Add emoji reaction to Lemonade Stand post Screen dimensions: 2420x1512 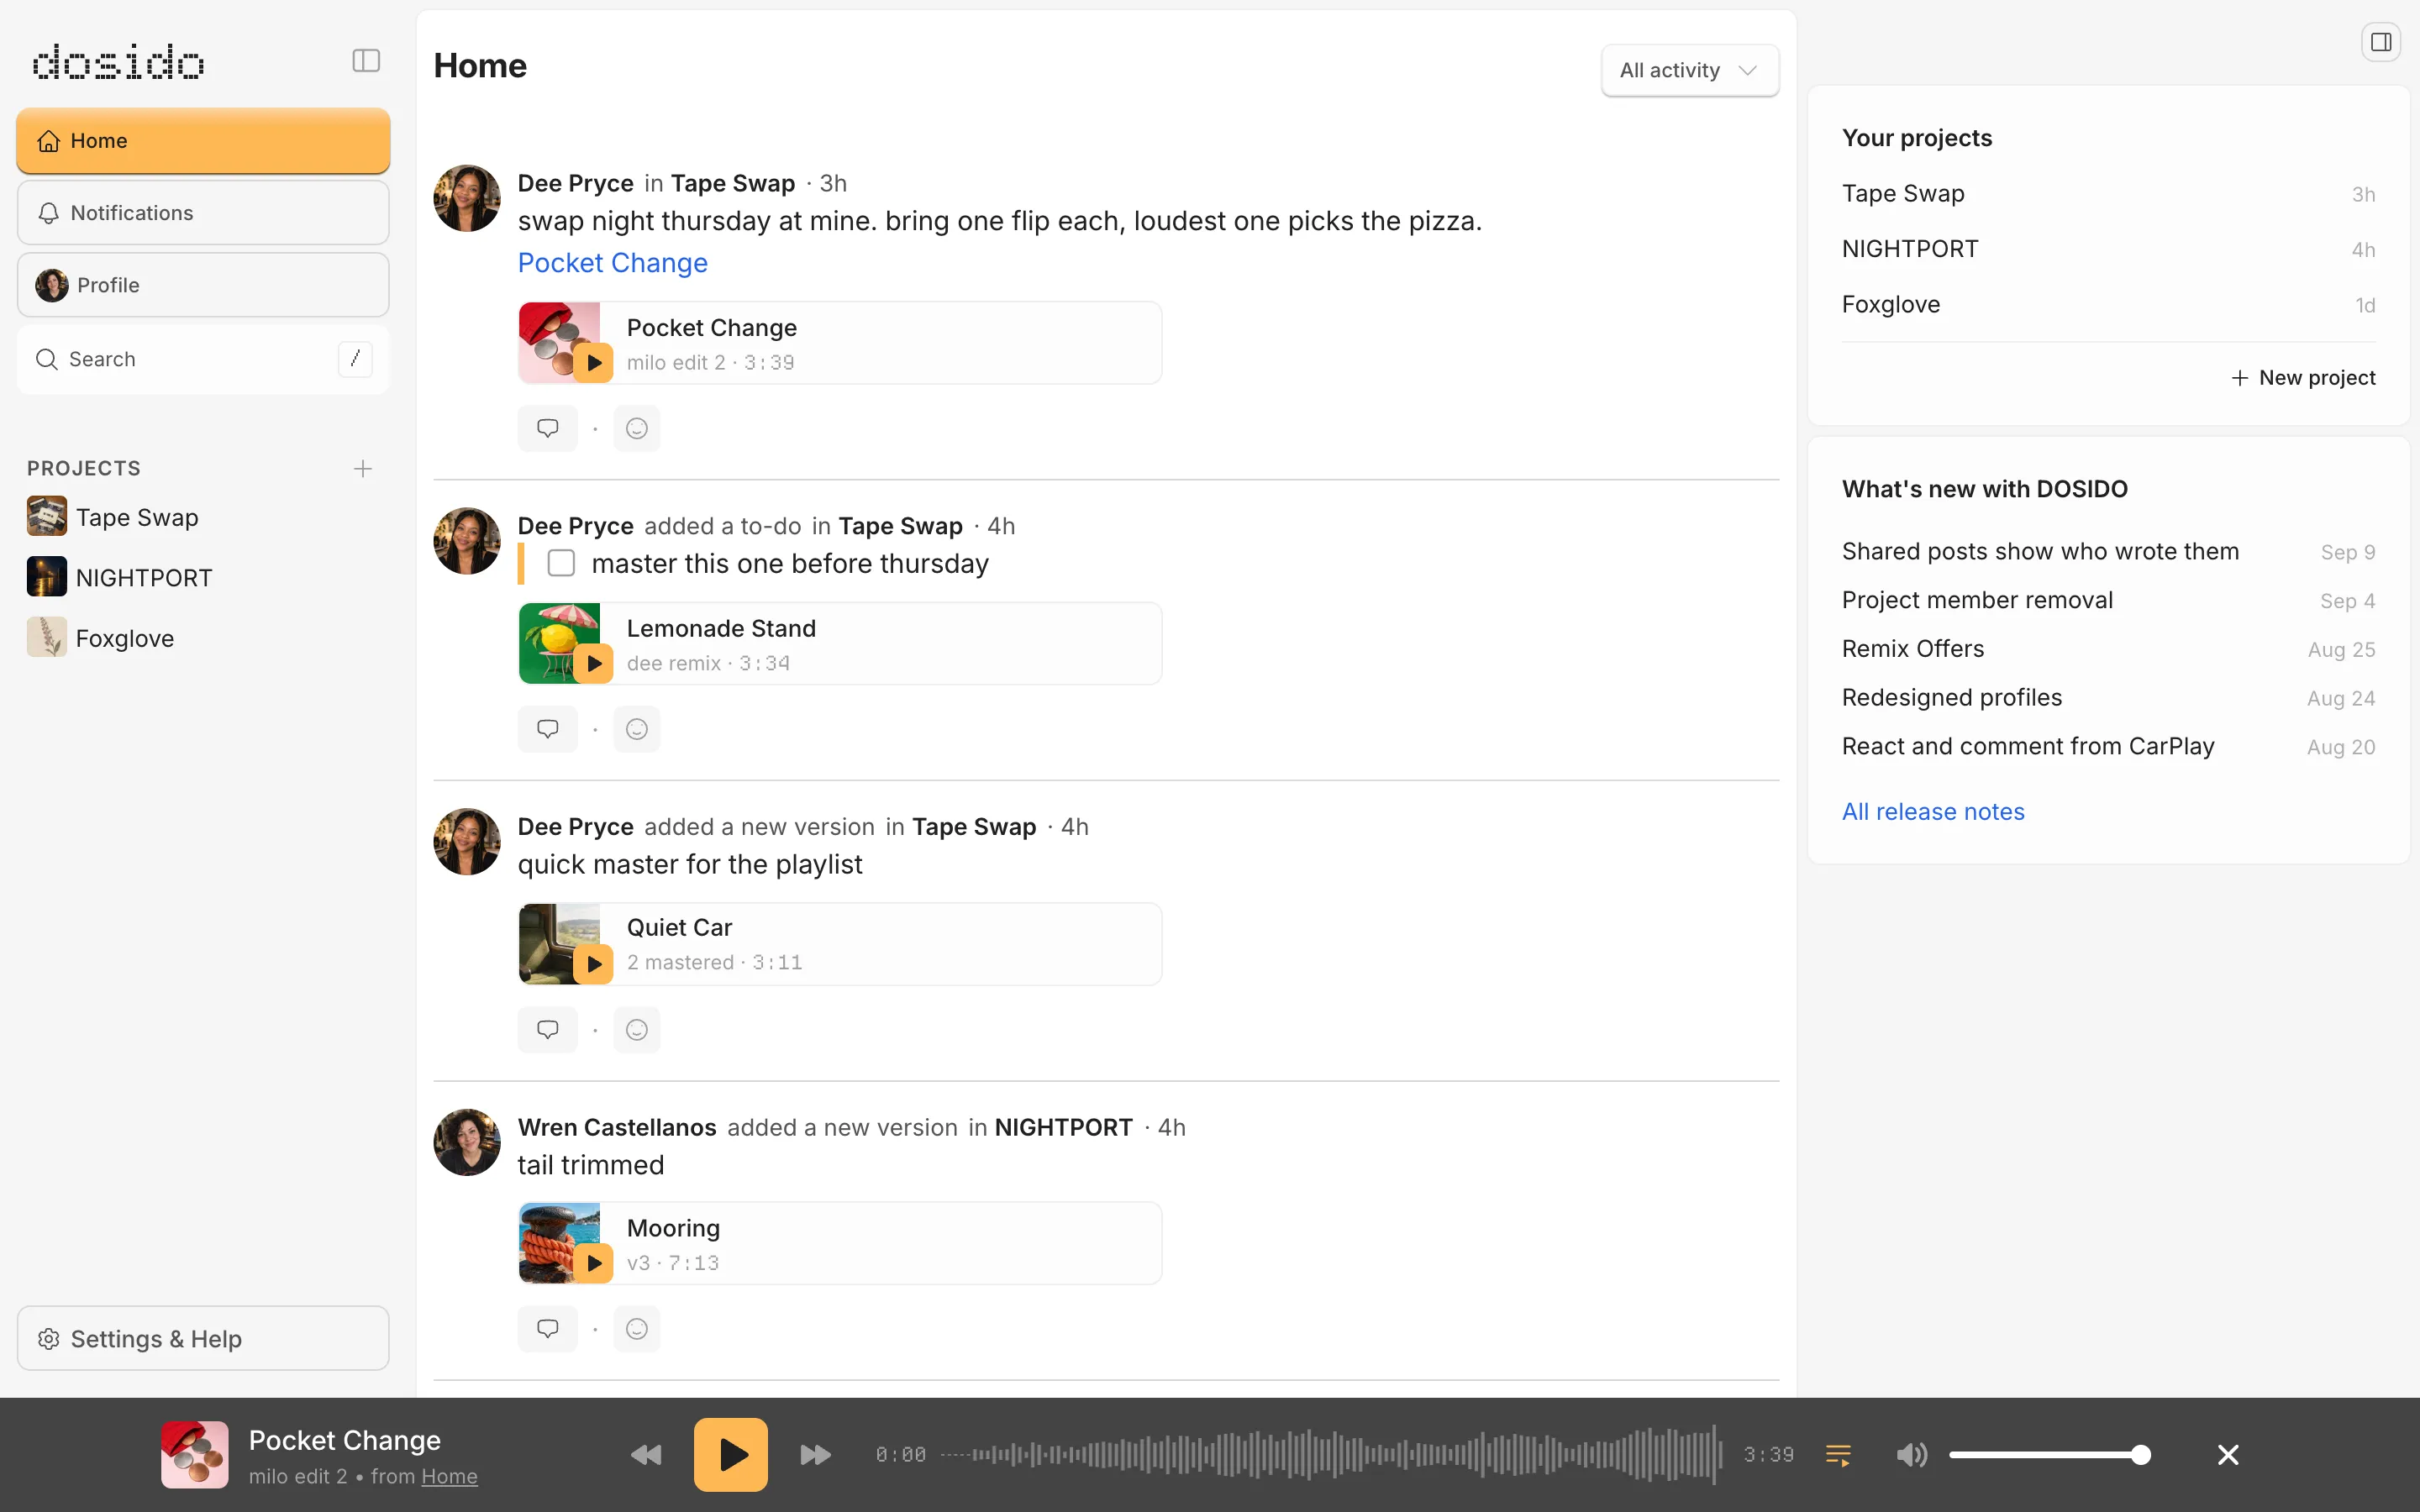(x=637, y=729)
